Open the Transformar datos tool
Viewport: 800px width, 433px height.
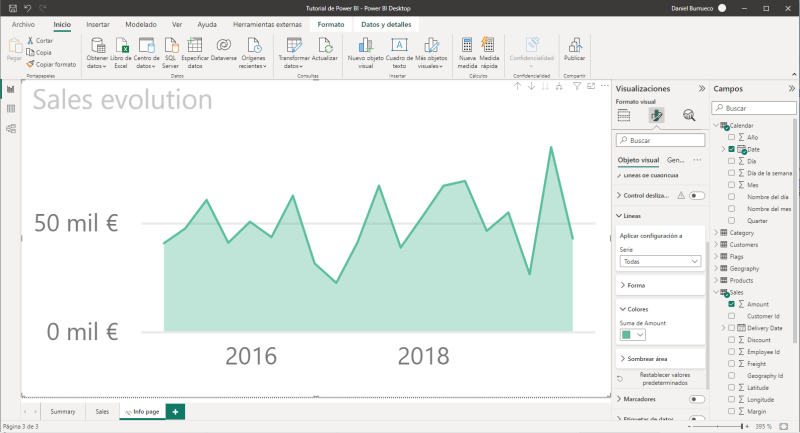pyautogui.click(x=294, y=46)
